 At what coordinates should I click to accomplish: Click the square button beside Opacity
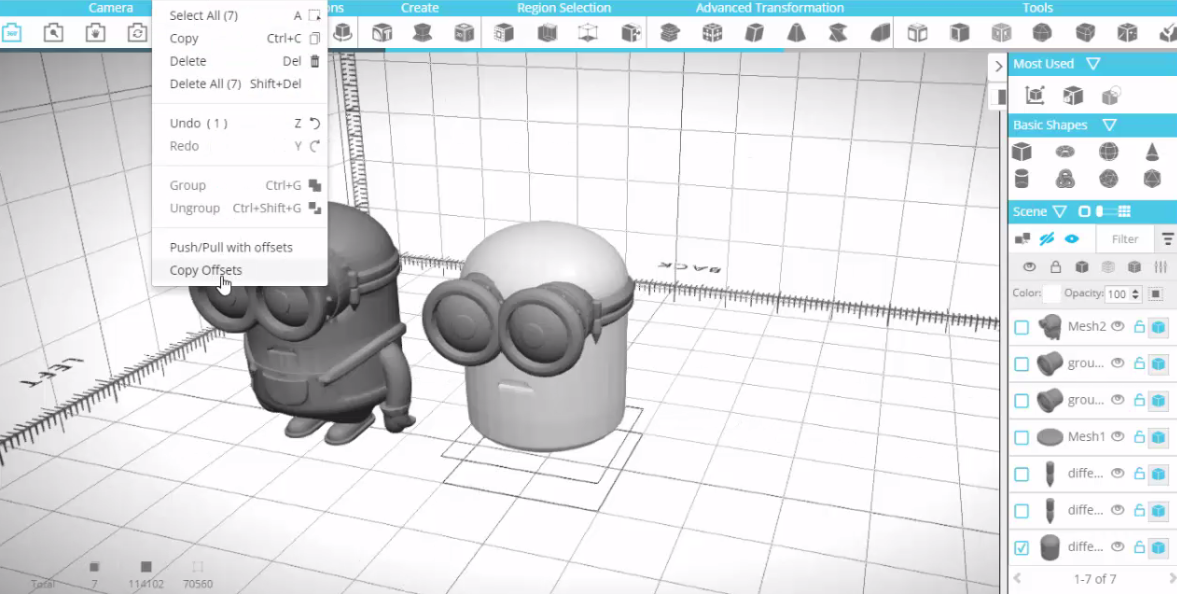[1155, 294]
